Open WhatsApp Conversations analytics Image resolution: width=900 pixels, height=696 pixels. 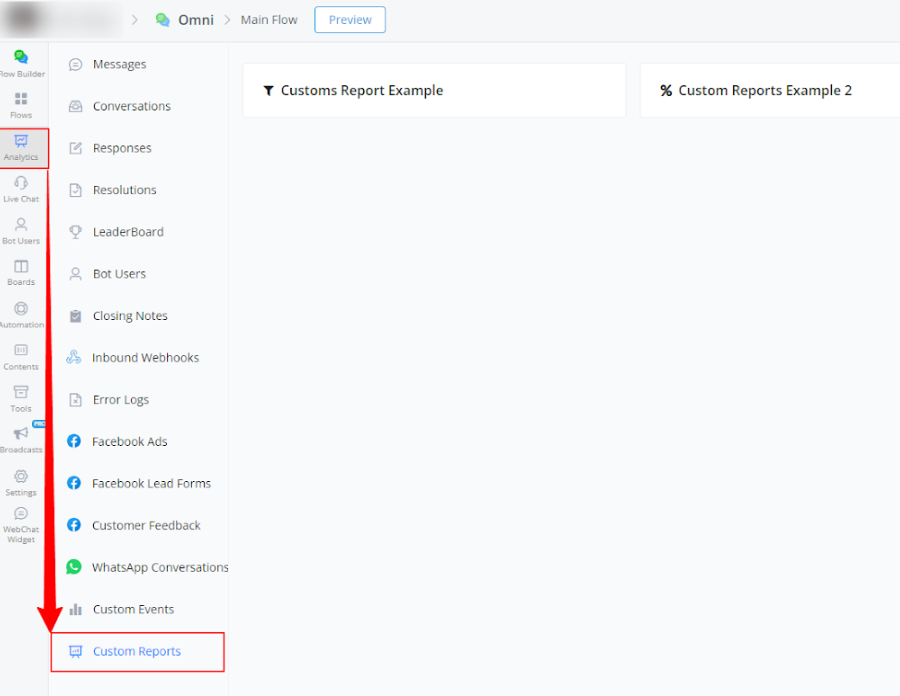coord(159,568)
